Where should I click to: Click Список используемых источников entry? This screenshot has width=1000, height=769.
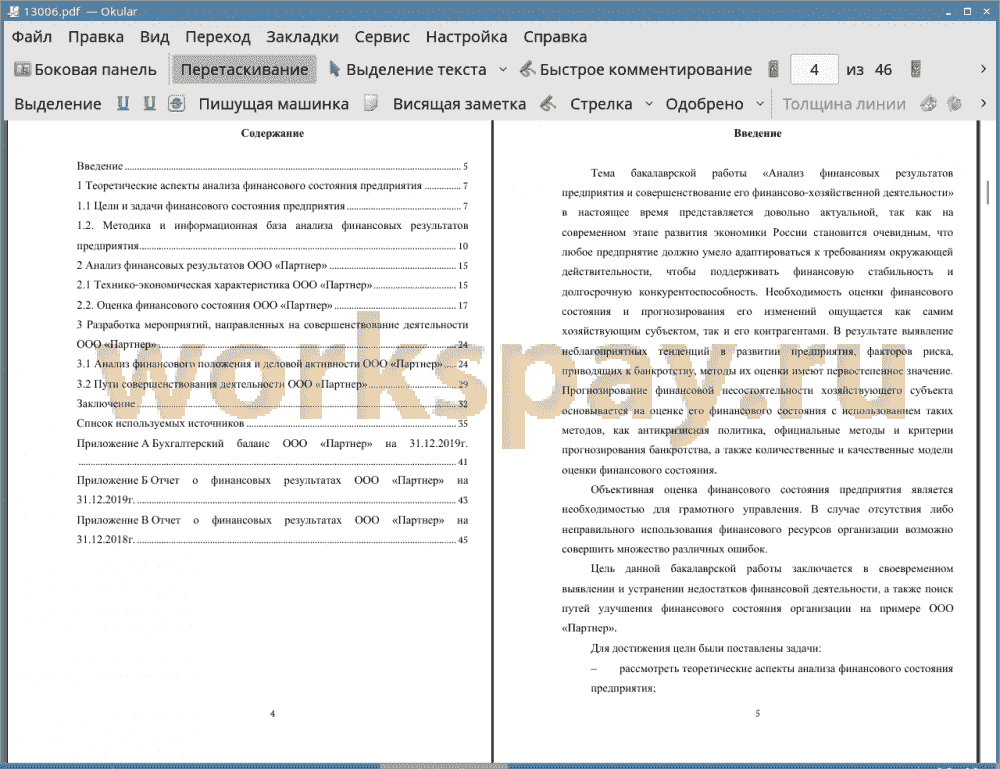point(272,423)
